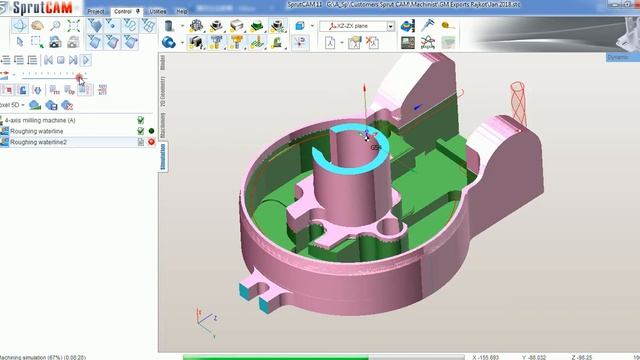Select the Simulation side tab
The image size is (640, 360).
(163, 157)
